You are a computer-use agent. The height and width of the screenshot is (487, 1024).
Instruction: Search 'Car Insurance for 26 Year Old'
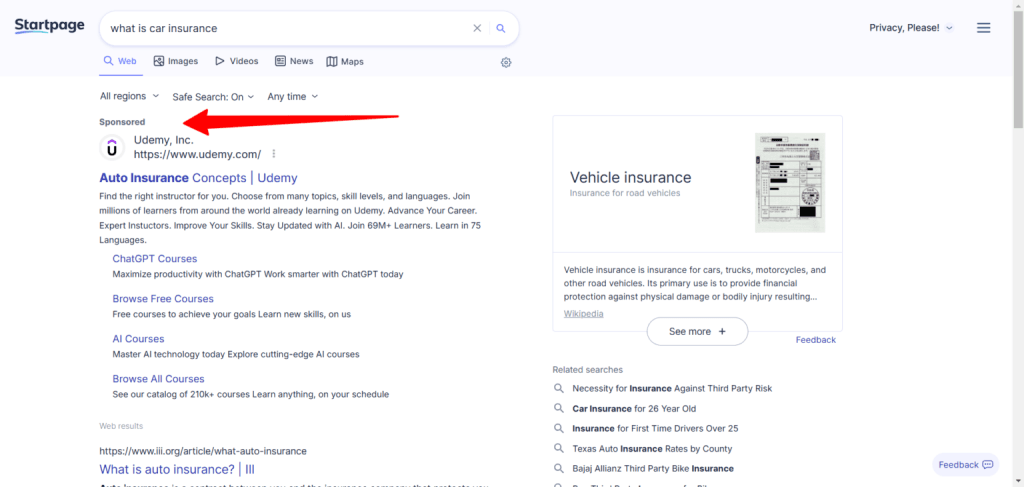point(634,409)
